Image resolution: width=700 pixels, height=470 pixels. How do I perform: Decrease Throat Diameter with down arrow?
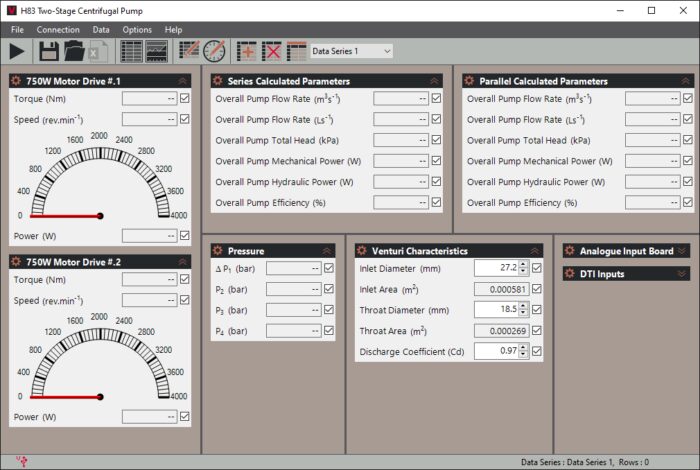pos(523,313)
